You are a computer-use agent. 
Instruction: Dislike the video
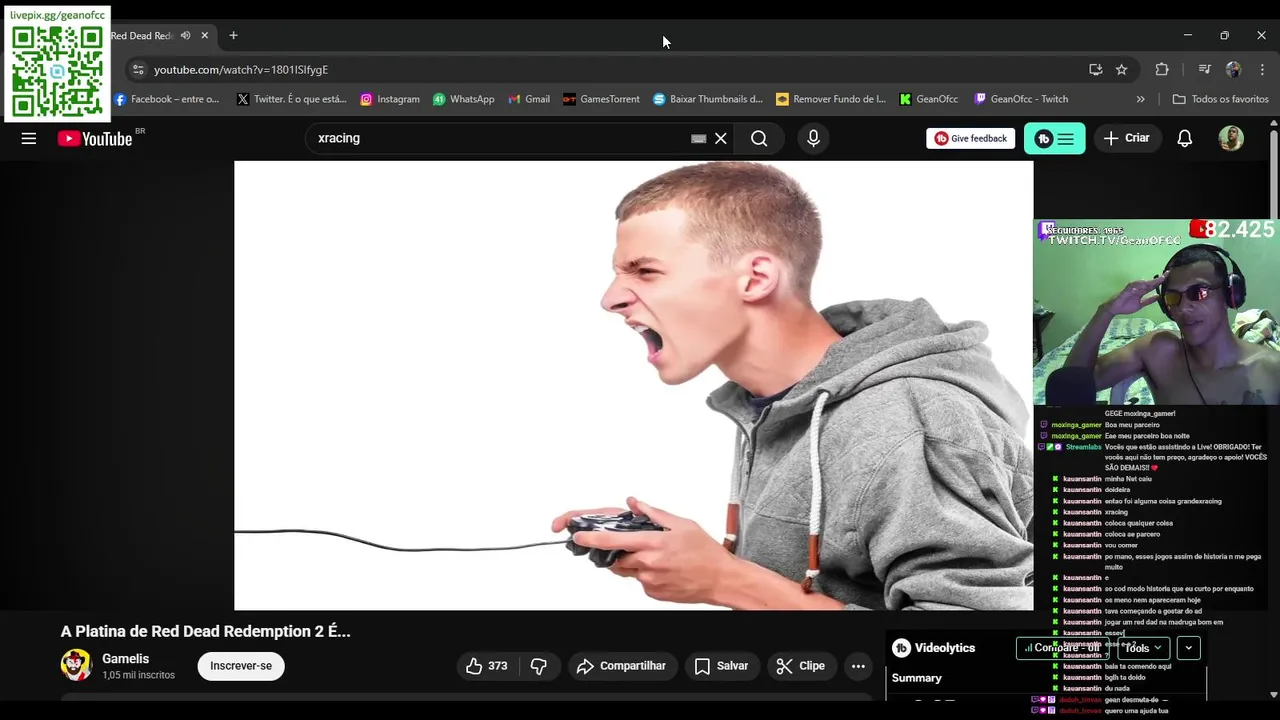coord(539,666)
